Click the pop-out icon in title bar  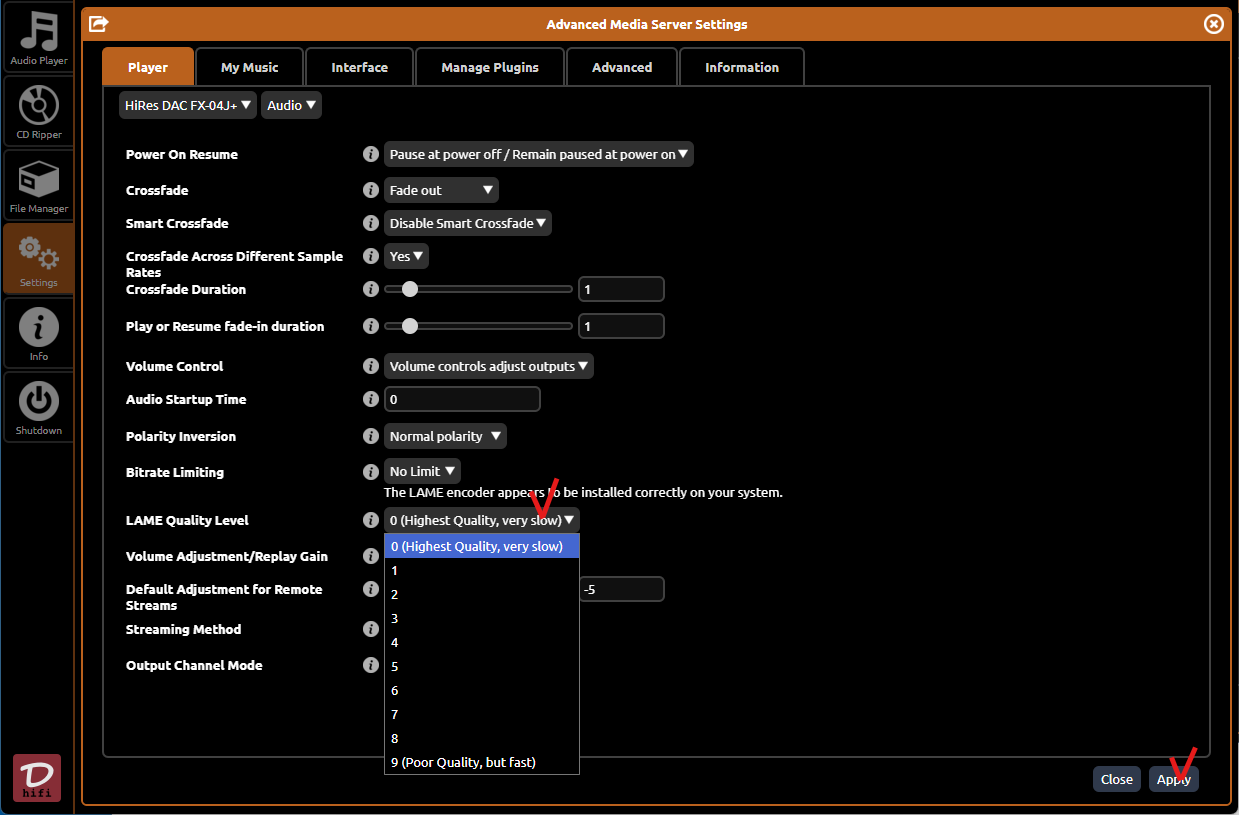[99, 24]
